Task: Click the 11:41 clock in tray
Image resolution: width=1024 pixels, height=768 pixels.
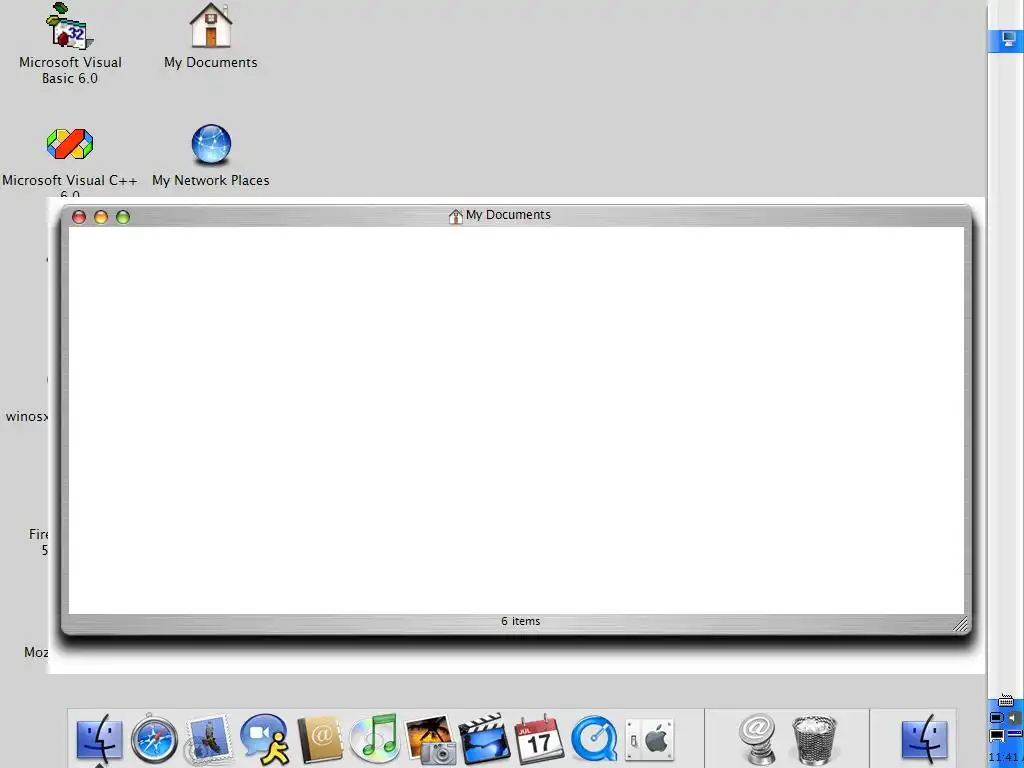Action: (x=1003, y=758)
